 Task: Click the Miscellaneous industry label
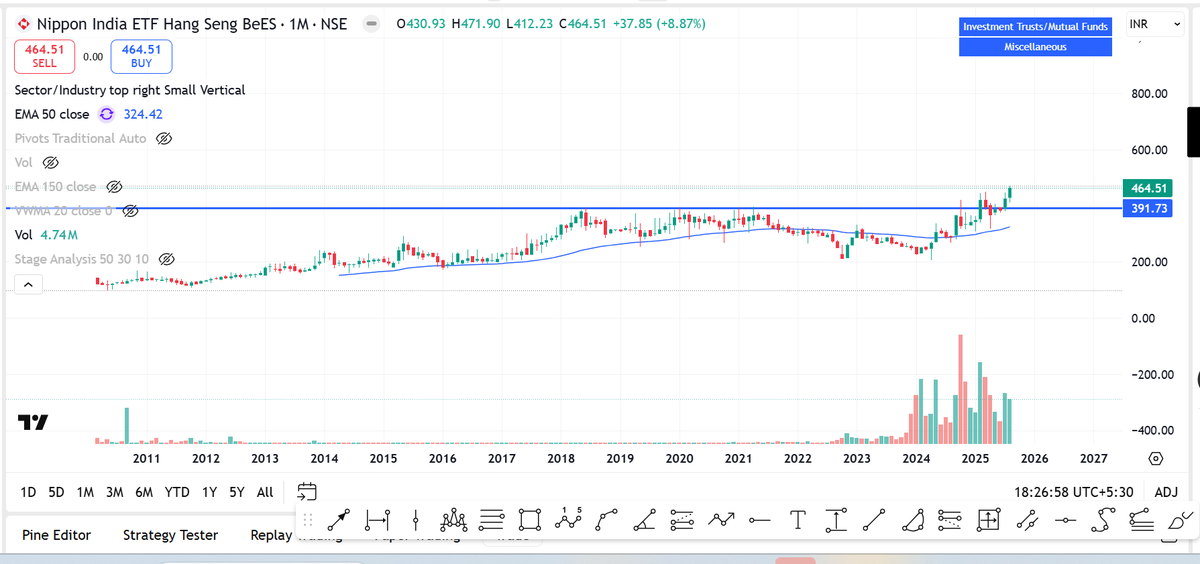[x=1036, y=47]
